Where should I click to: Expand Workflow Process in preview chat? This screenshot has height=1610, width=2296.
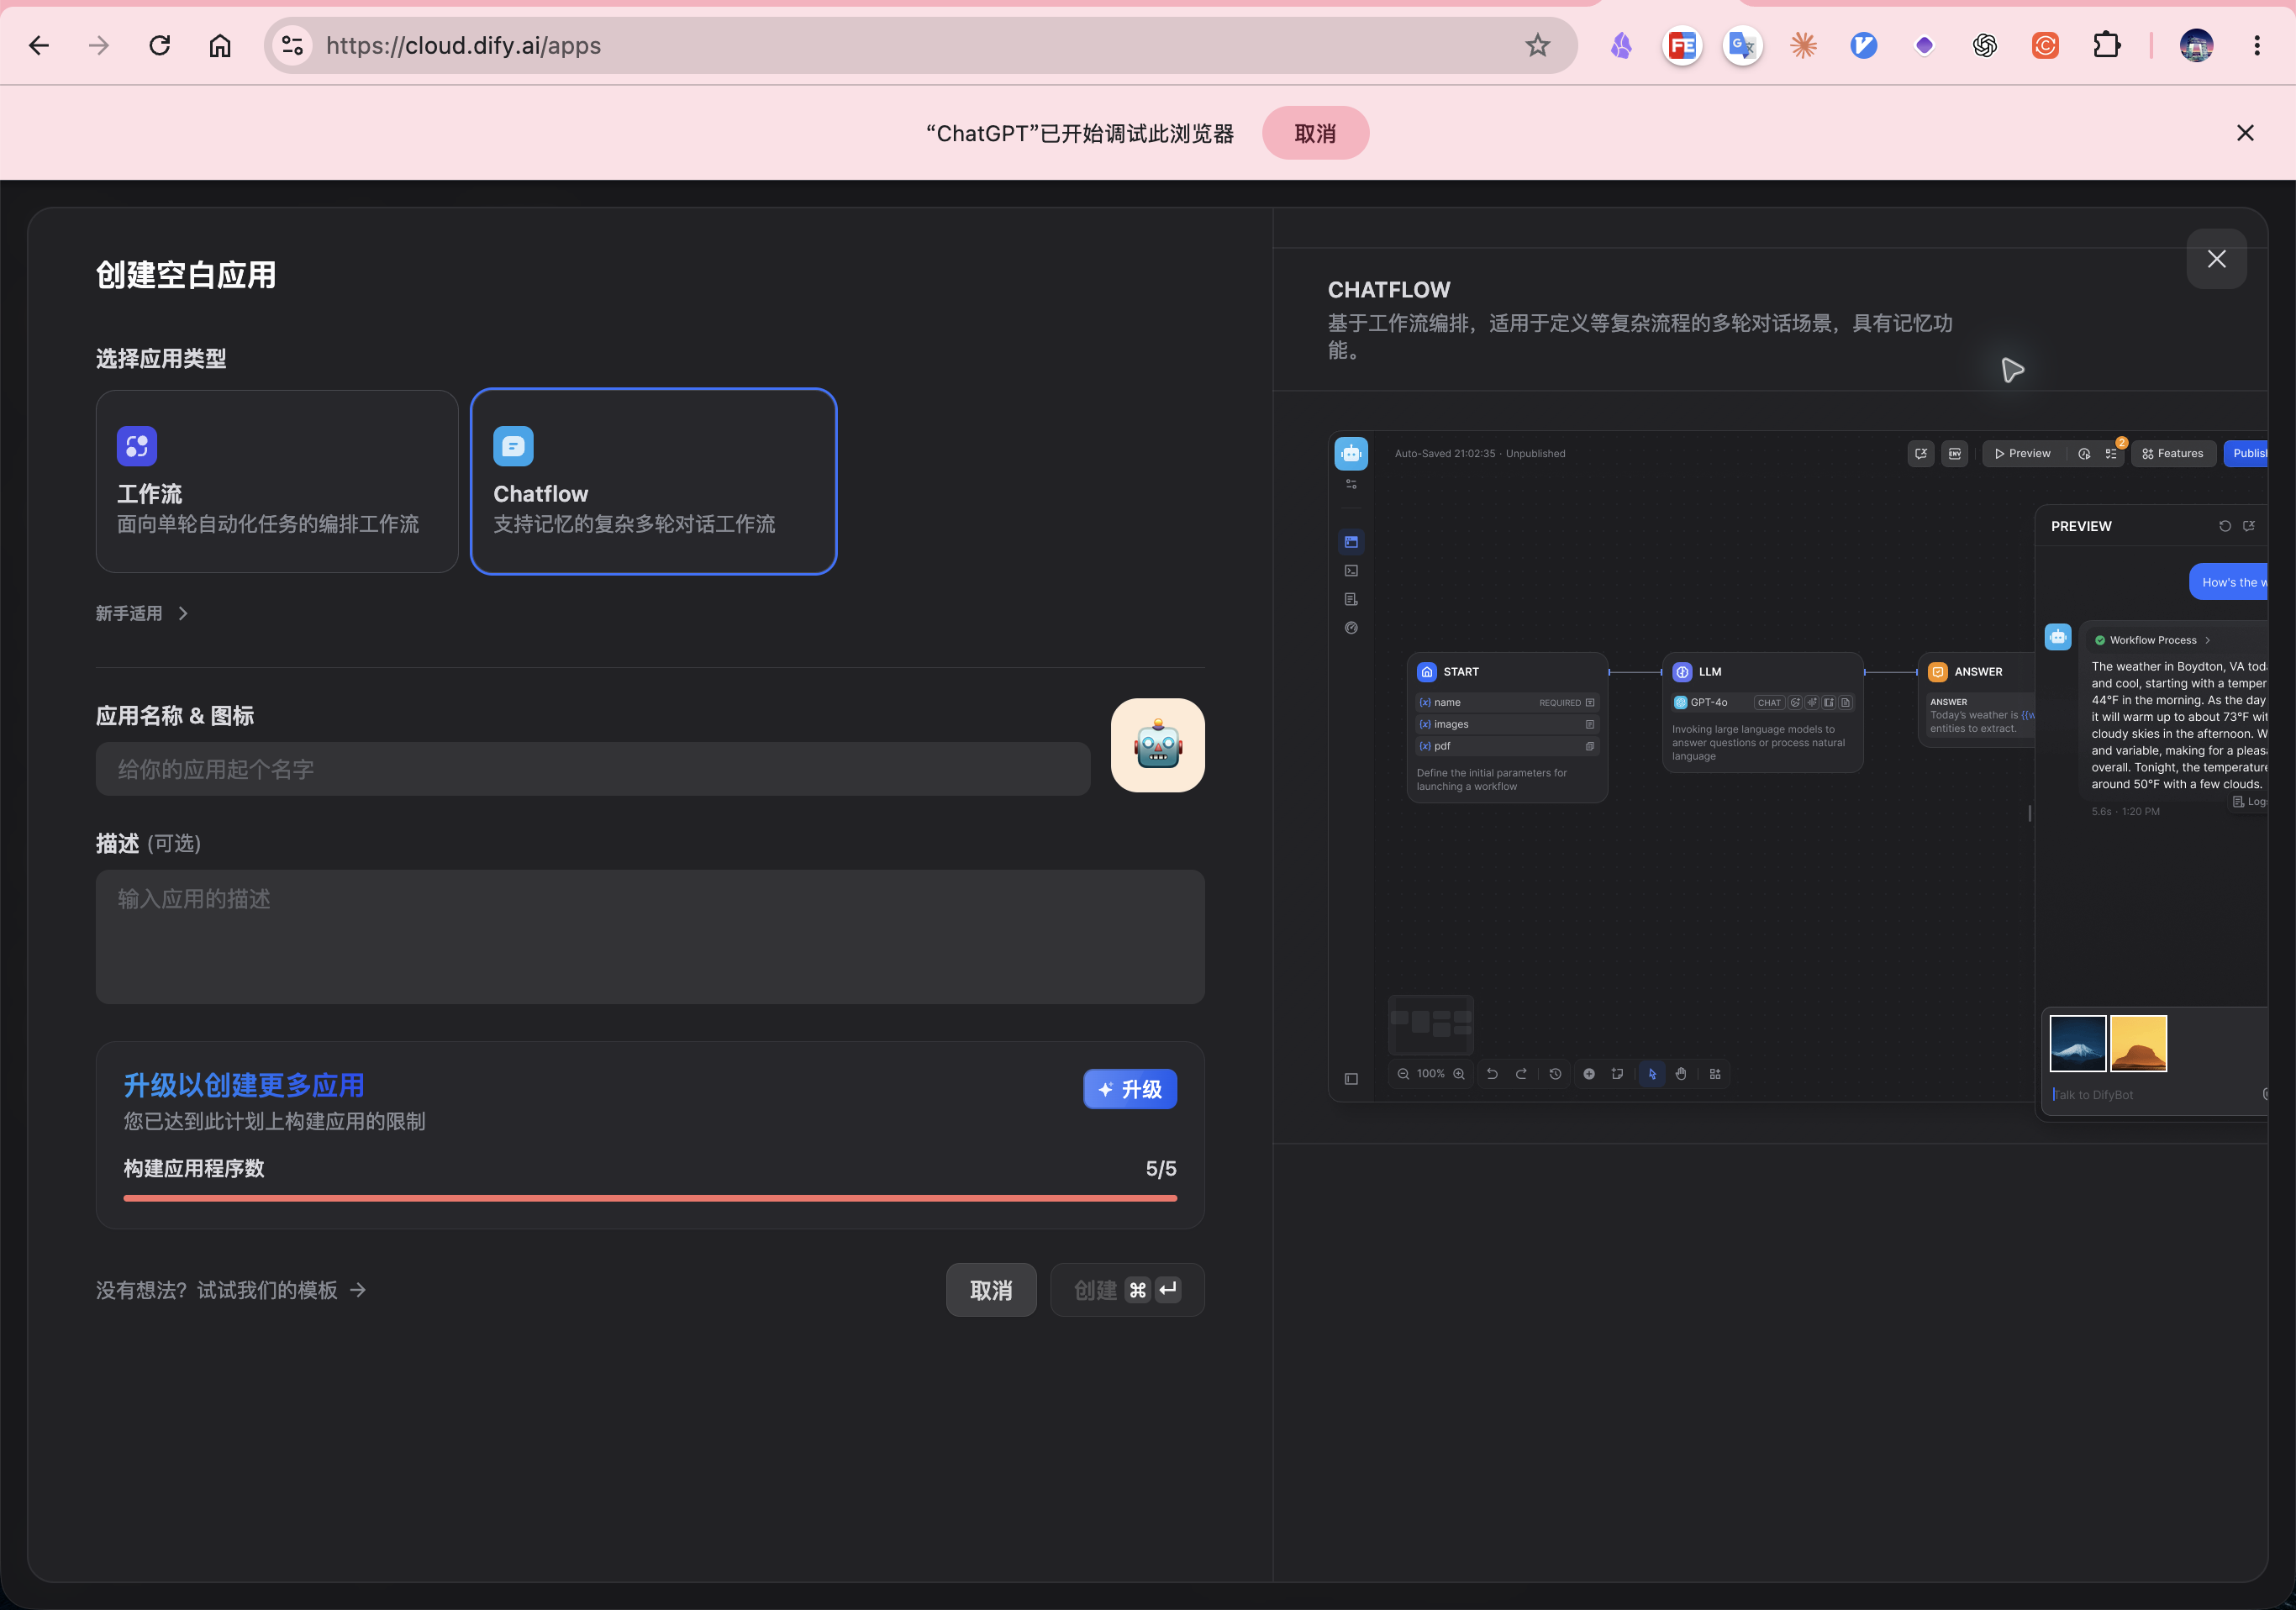tap(2153, 640)
